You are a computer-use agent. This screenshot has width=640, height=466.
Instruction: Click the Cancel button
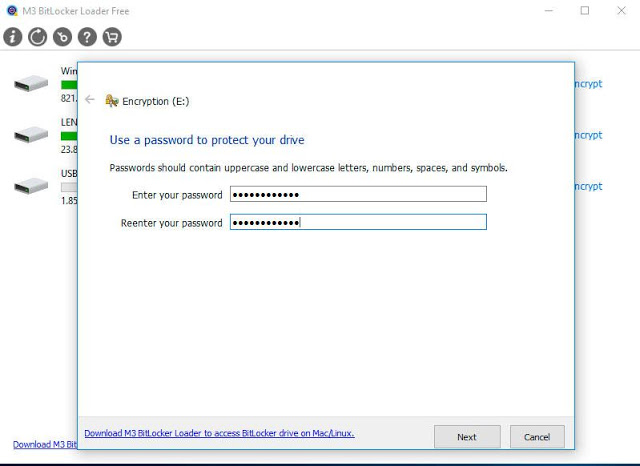pyautogui.click(x=537, y=437)
